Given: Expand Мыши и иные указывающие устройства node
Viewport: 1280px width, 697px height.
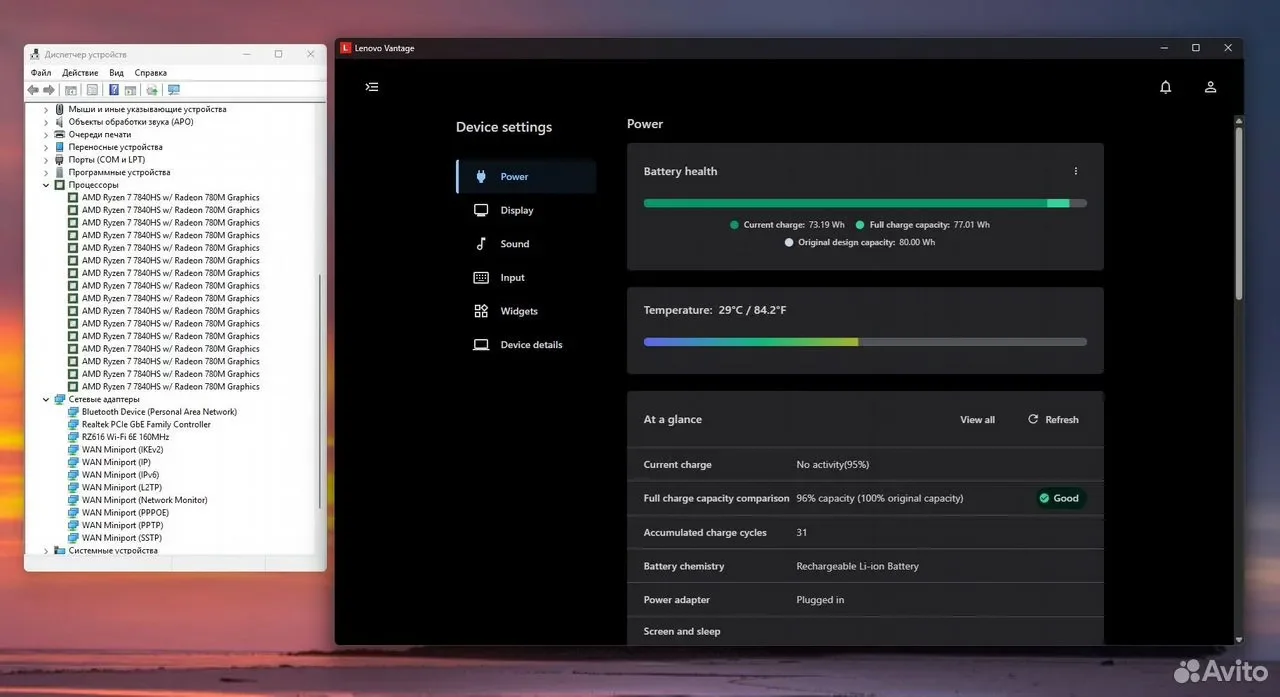Looking at the screenshot, I should pos(46,109).
